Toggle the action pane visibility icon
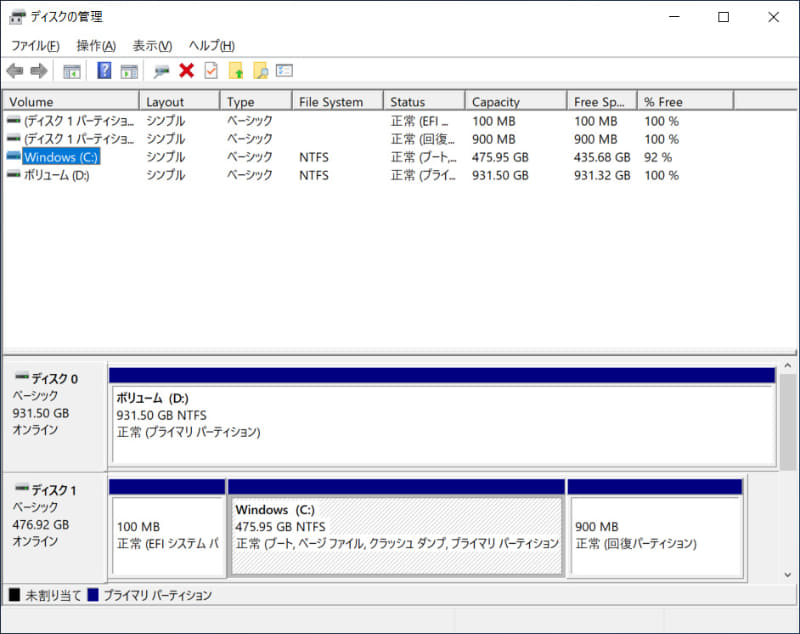This screenshot has width=800, height=634. click(x=131, y=70)
